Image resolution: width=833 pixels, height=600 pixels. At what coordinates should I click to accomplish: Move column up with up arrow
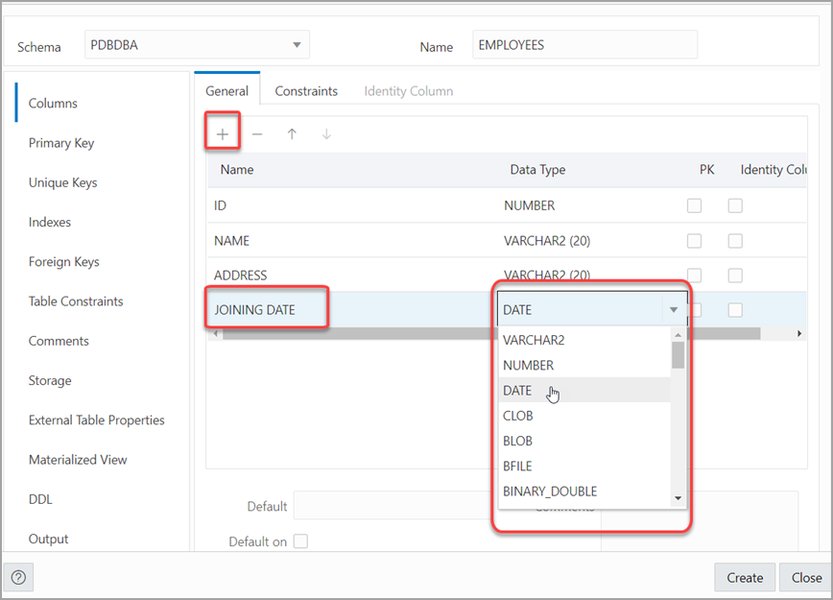[x=292, y=134]
